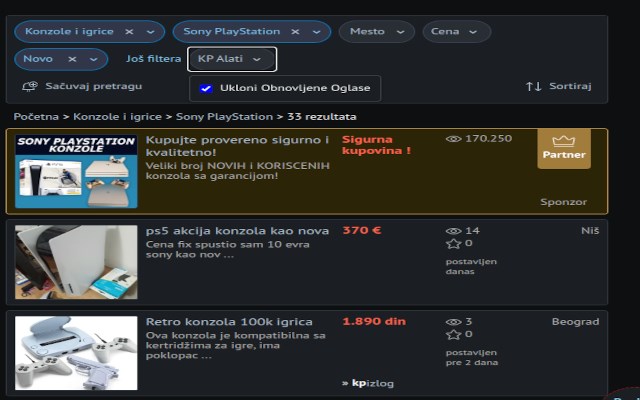
Task: Open the Mesto filter dropdown
Action: click(377, 31)
